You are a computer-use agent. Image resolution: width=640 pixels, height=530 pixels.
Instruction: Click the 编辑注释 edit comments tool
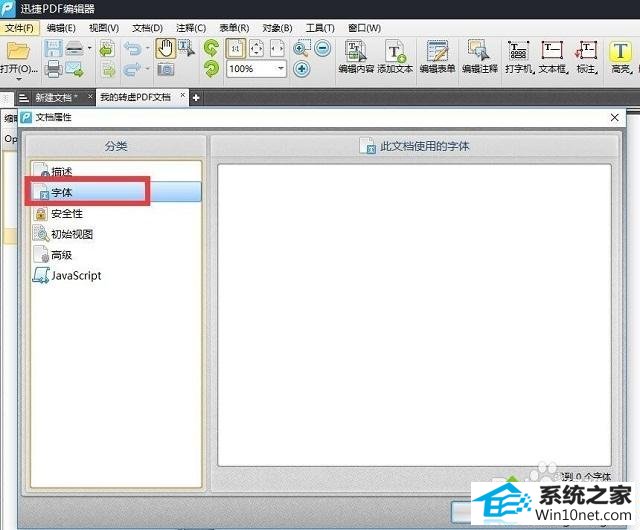[x=480, y=57]
